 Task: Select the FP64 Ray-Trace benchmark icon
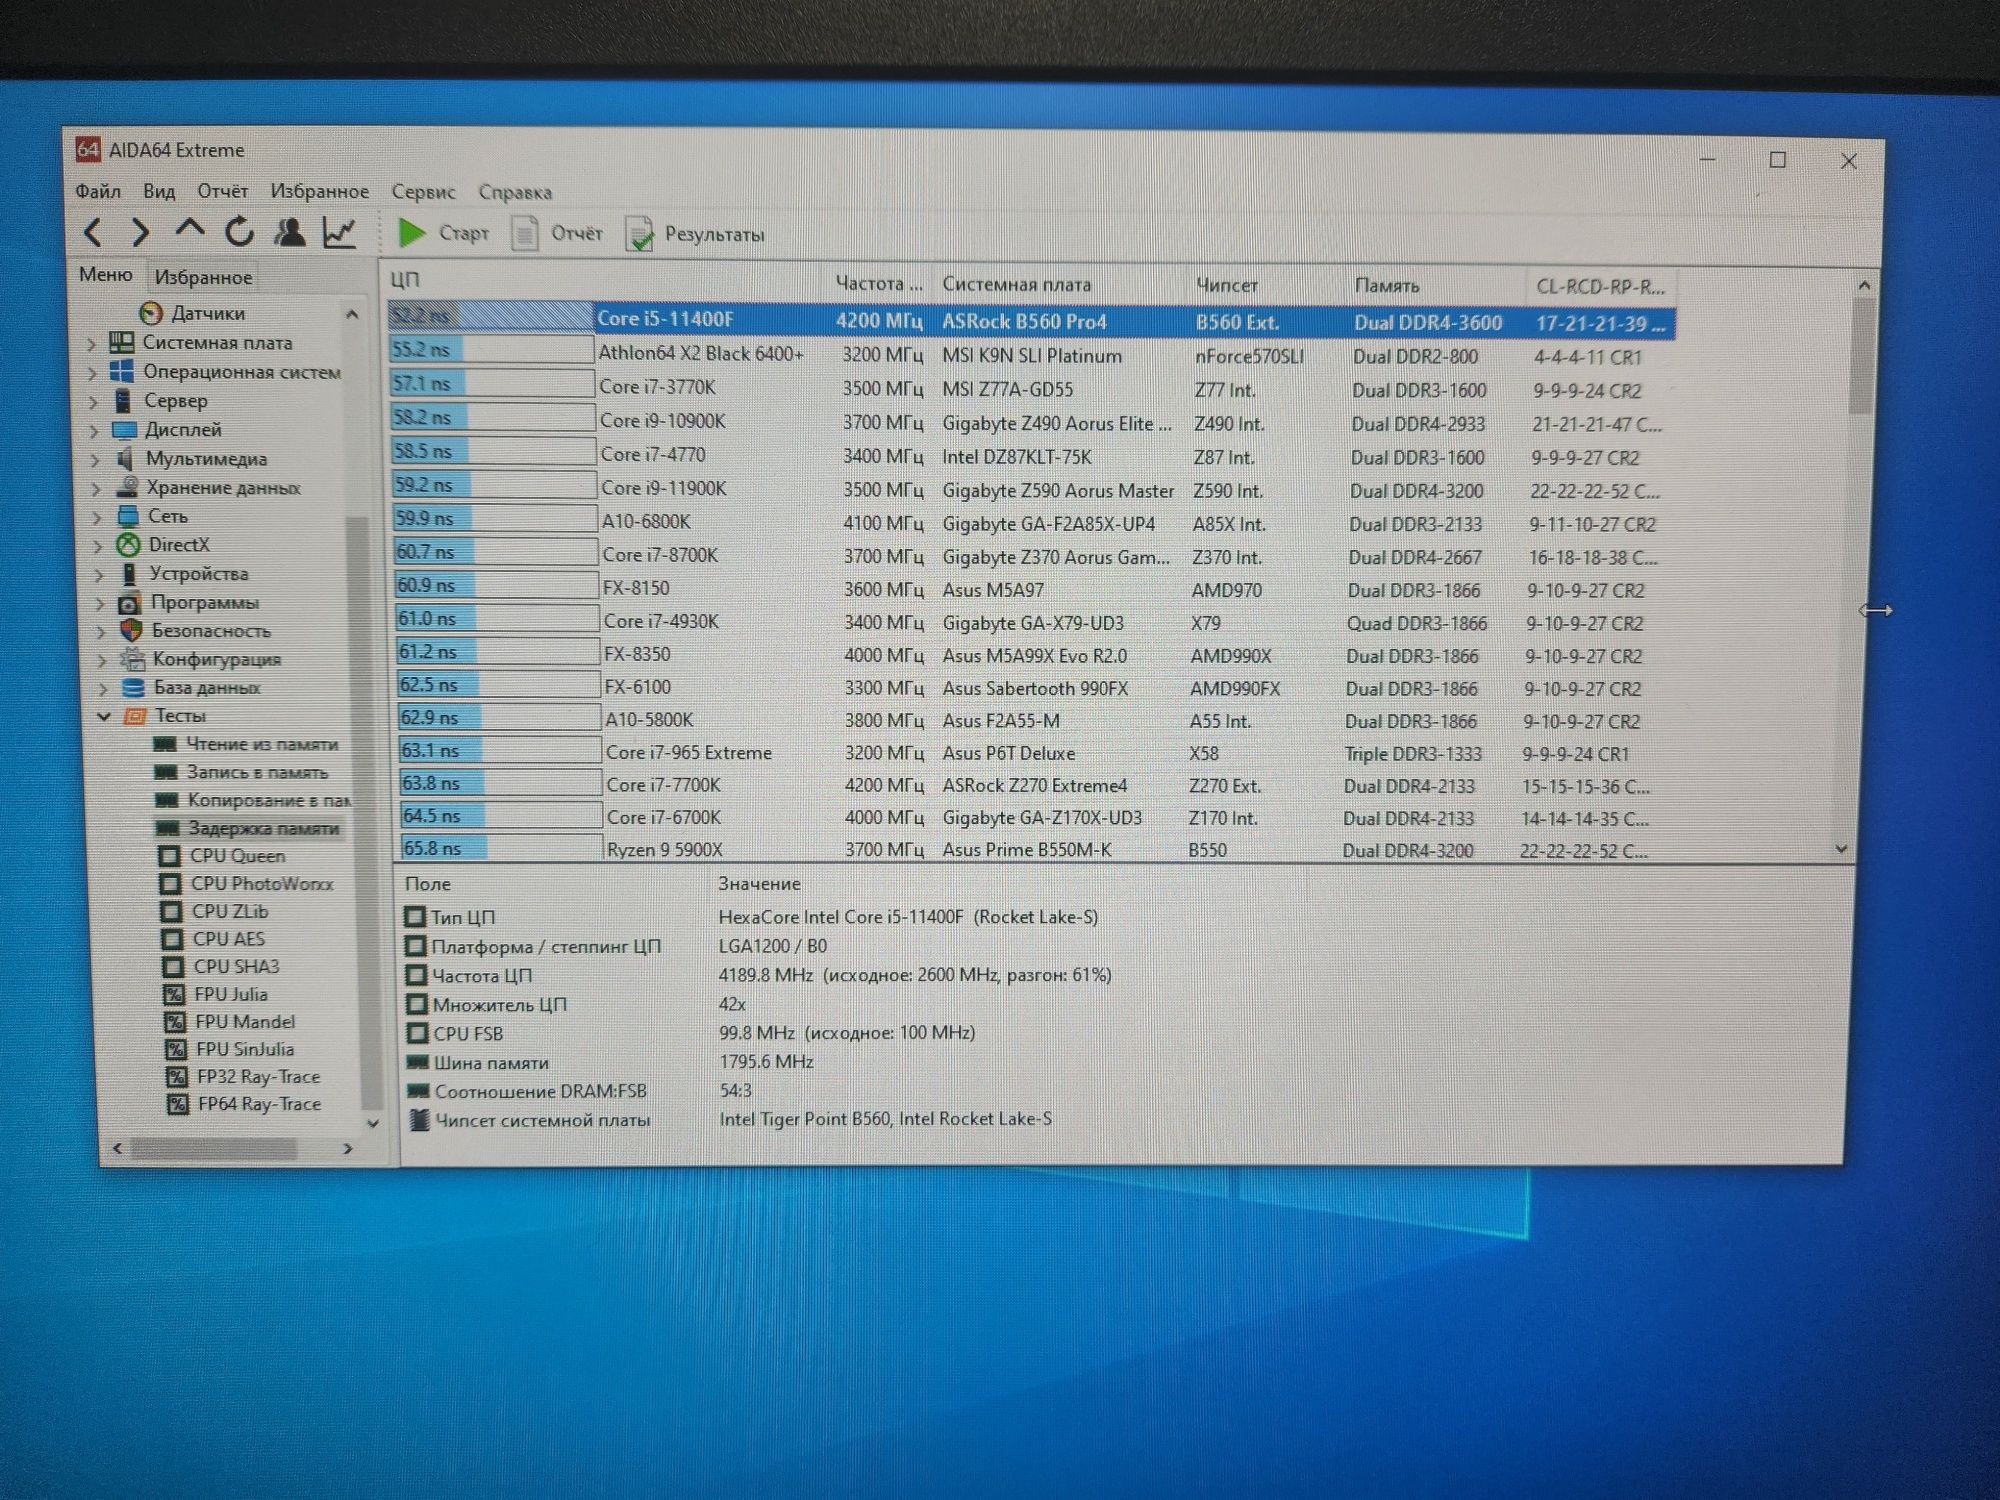pyautogui.click(x=179, y=1105)
